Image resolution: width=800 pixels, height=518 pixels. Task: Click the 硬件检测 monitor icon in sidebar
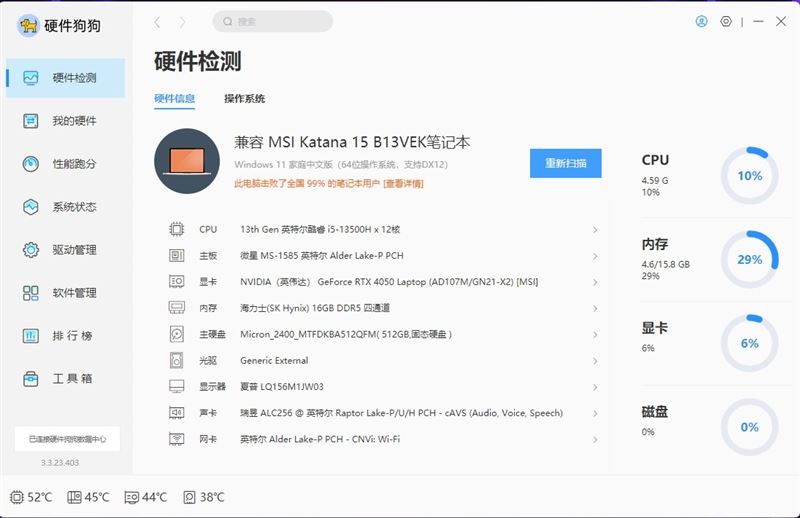[31, 78]
